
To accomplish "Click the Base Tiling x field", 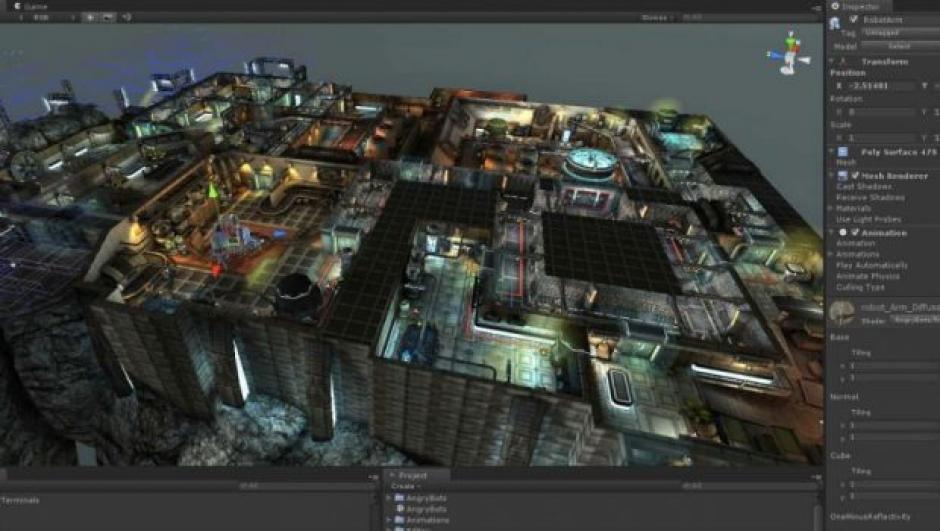I will [x=894, y=365].
